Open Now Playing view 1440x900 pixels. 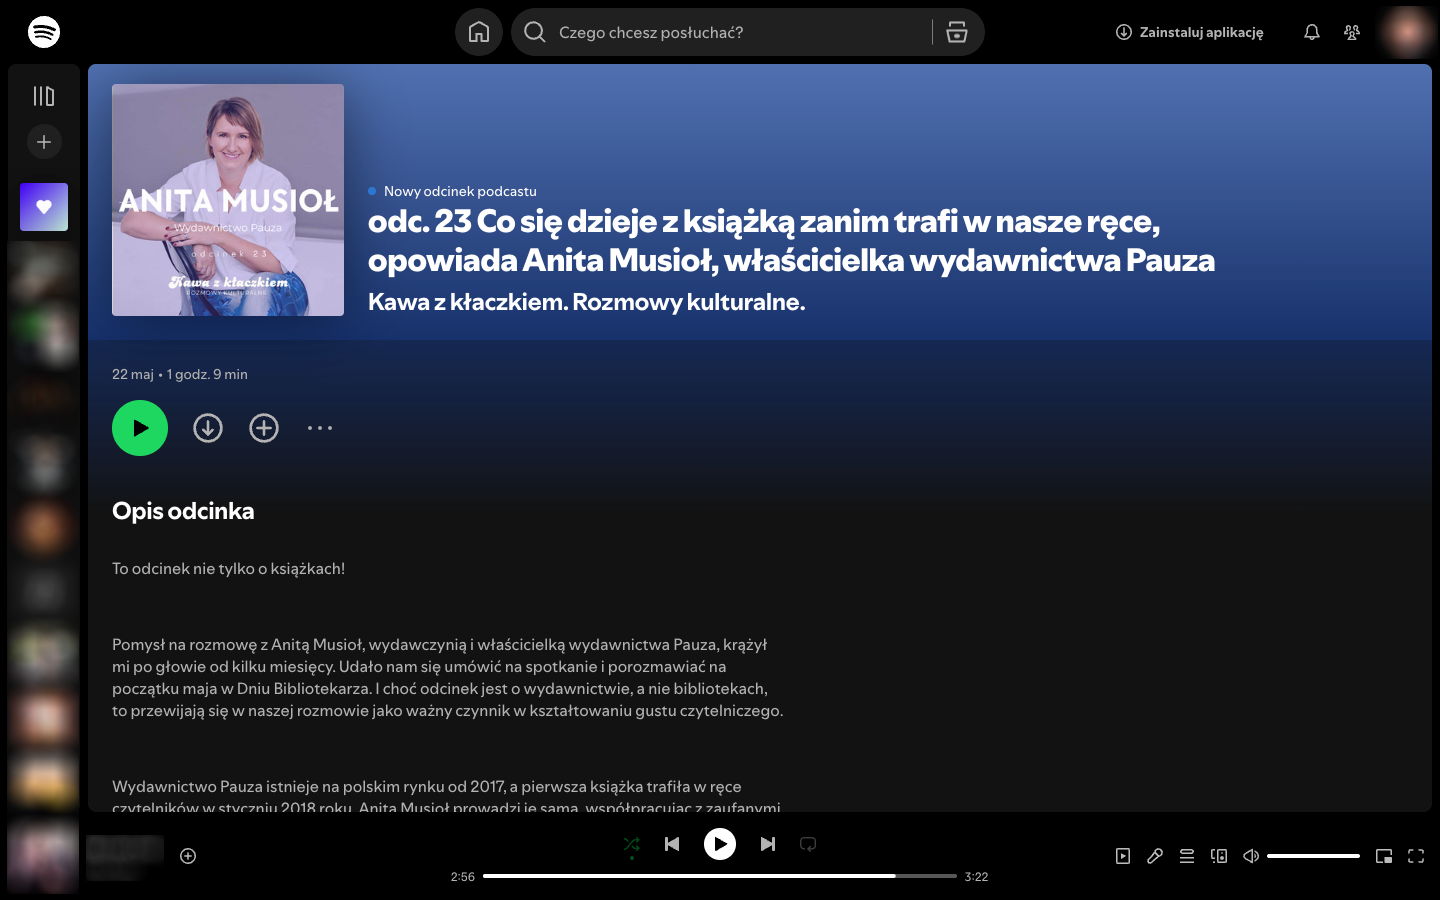pos(1123,856)
